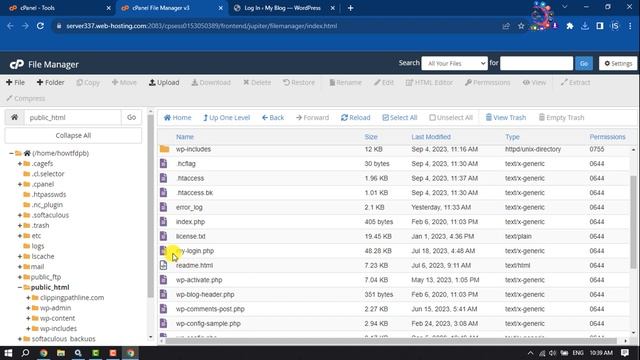Go Up One Level
640x360 pixels.
227,118
